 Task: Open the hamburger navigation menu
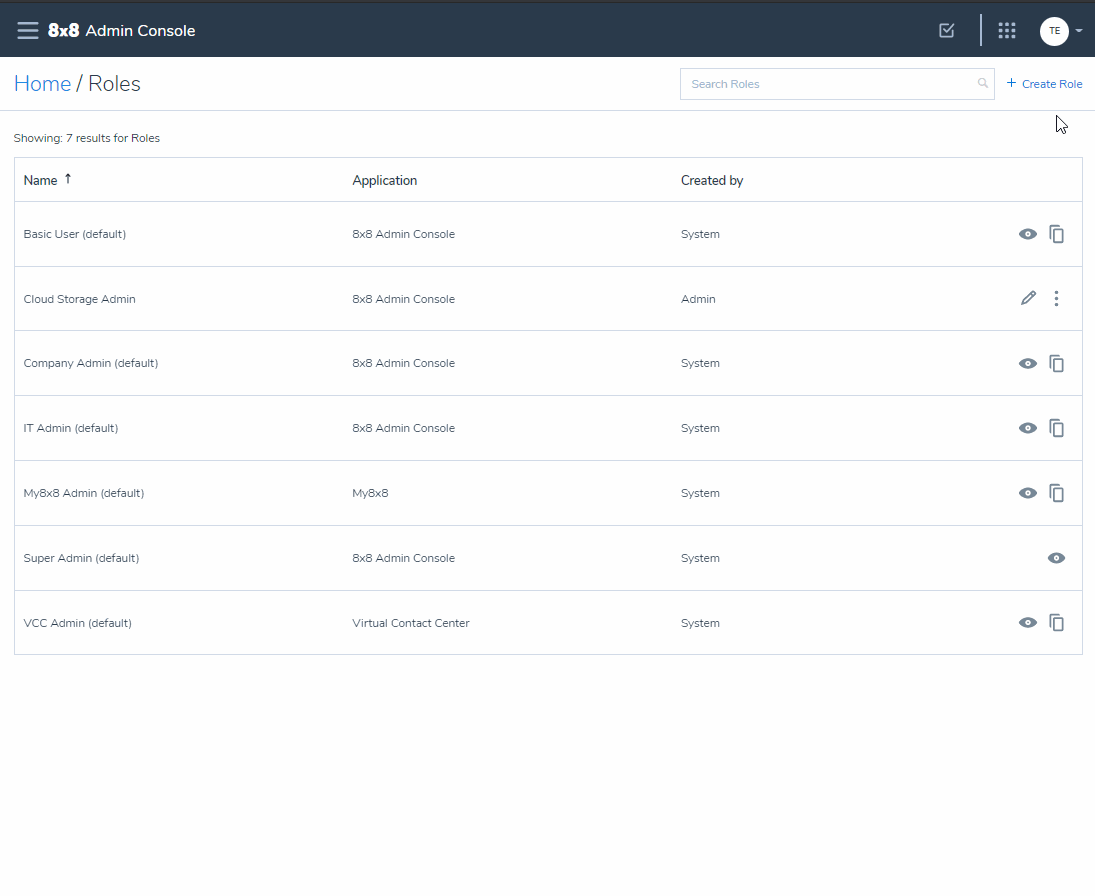click(x=28, y=31)
